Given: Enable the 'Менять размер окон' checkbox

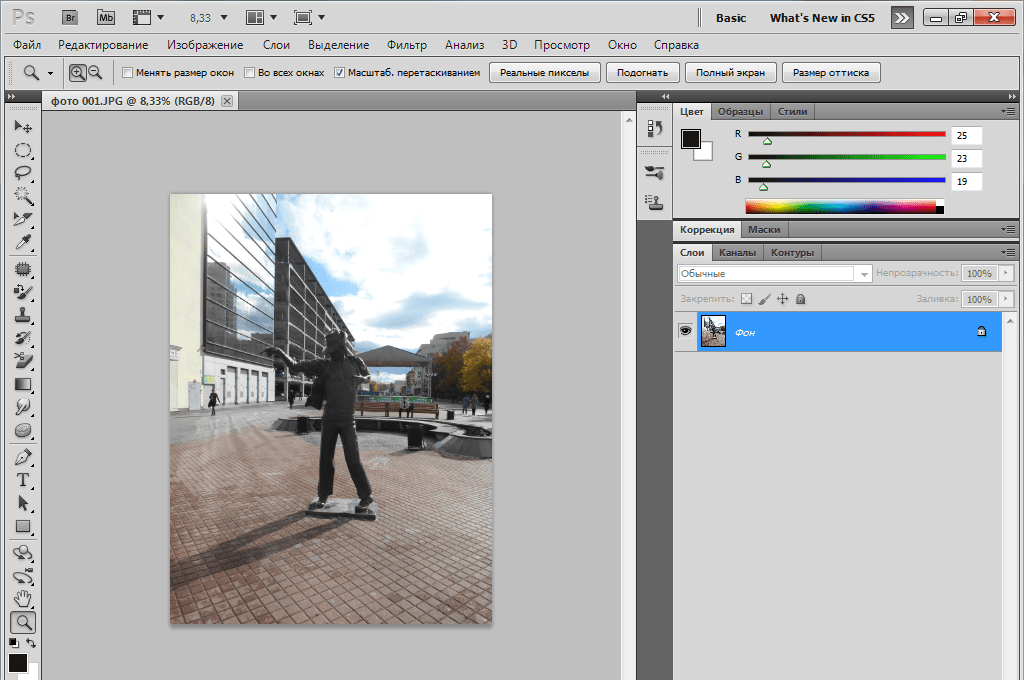Looking at the screenshot, I should (x=127, y=73).
